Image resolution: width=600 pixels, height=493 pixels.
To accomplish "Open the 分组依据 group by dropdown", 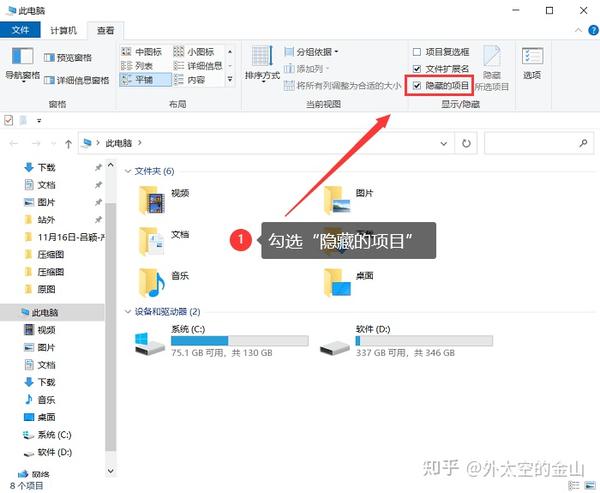I will coord(311,52).
